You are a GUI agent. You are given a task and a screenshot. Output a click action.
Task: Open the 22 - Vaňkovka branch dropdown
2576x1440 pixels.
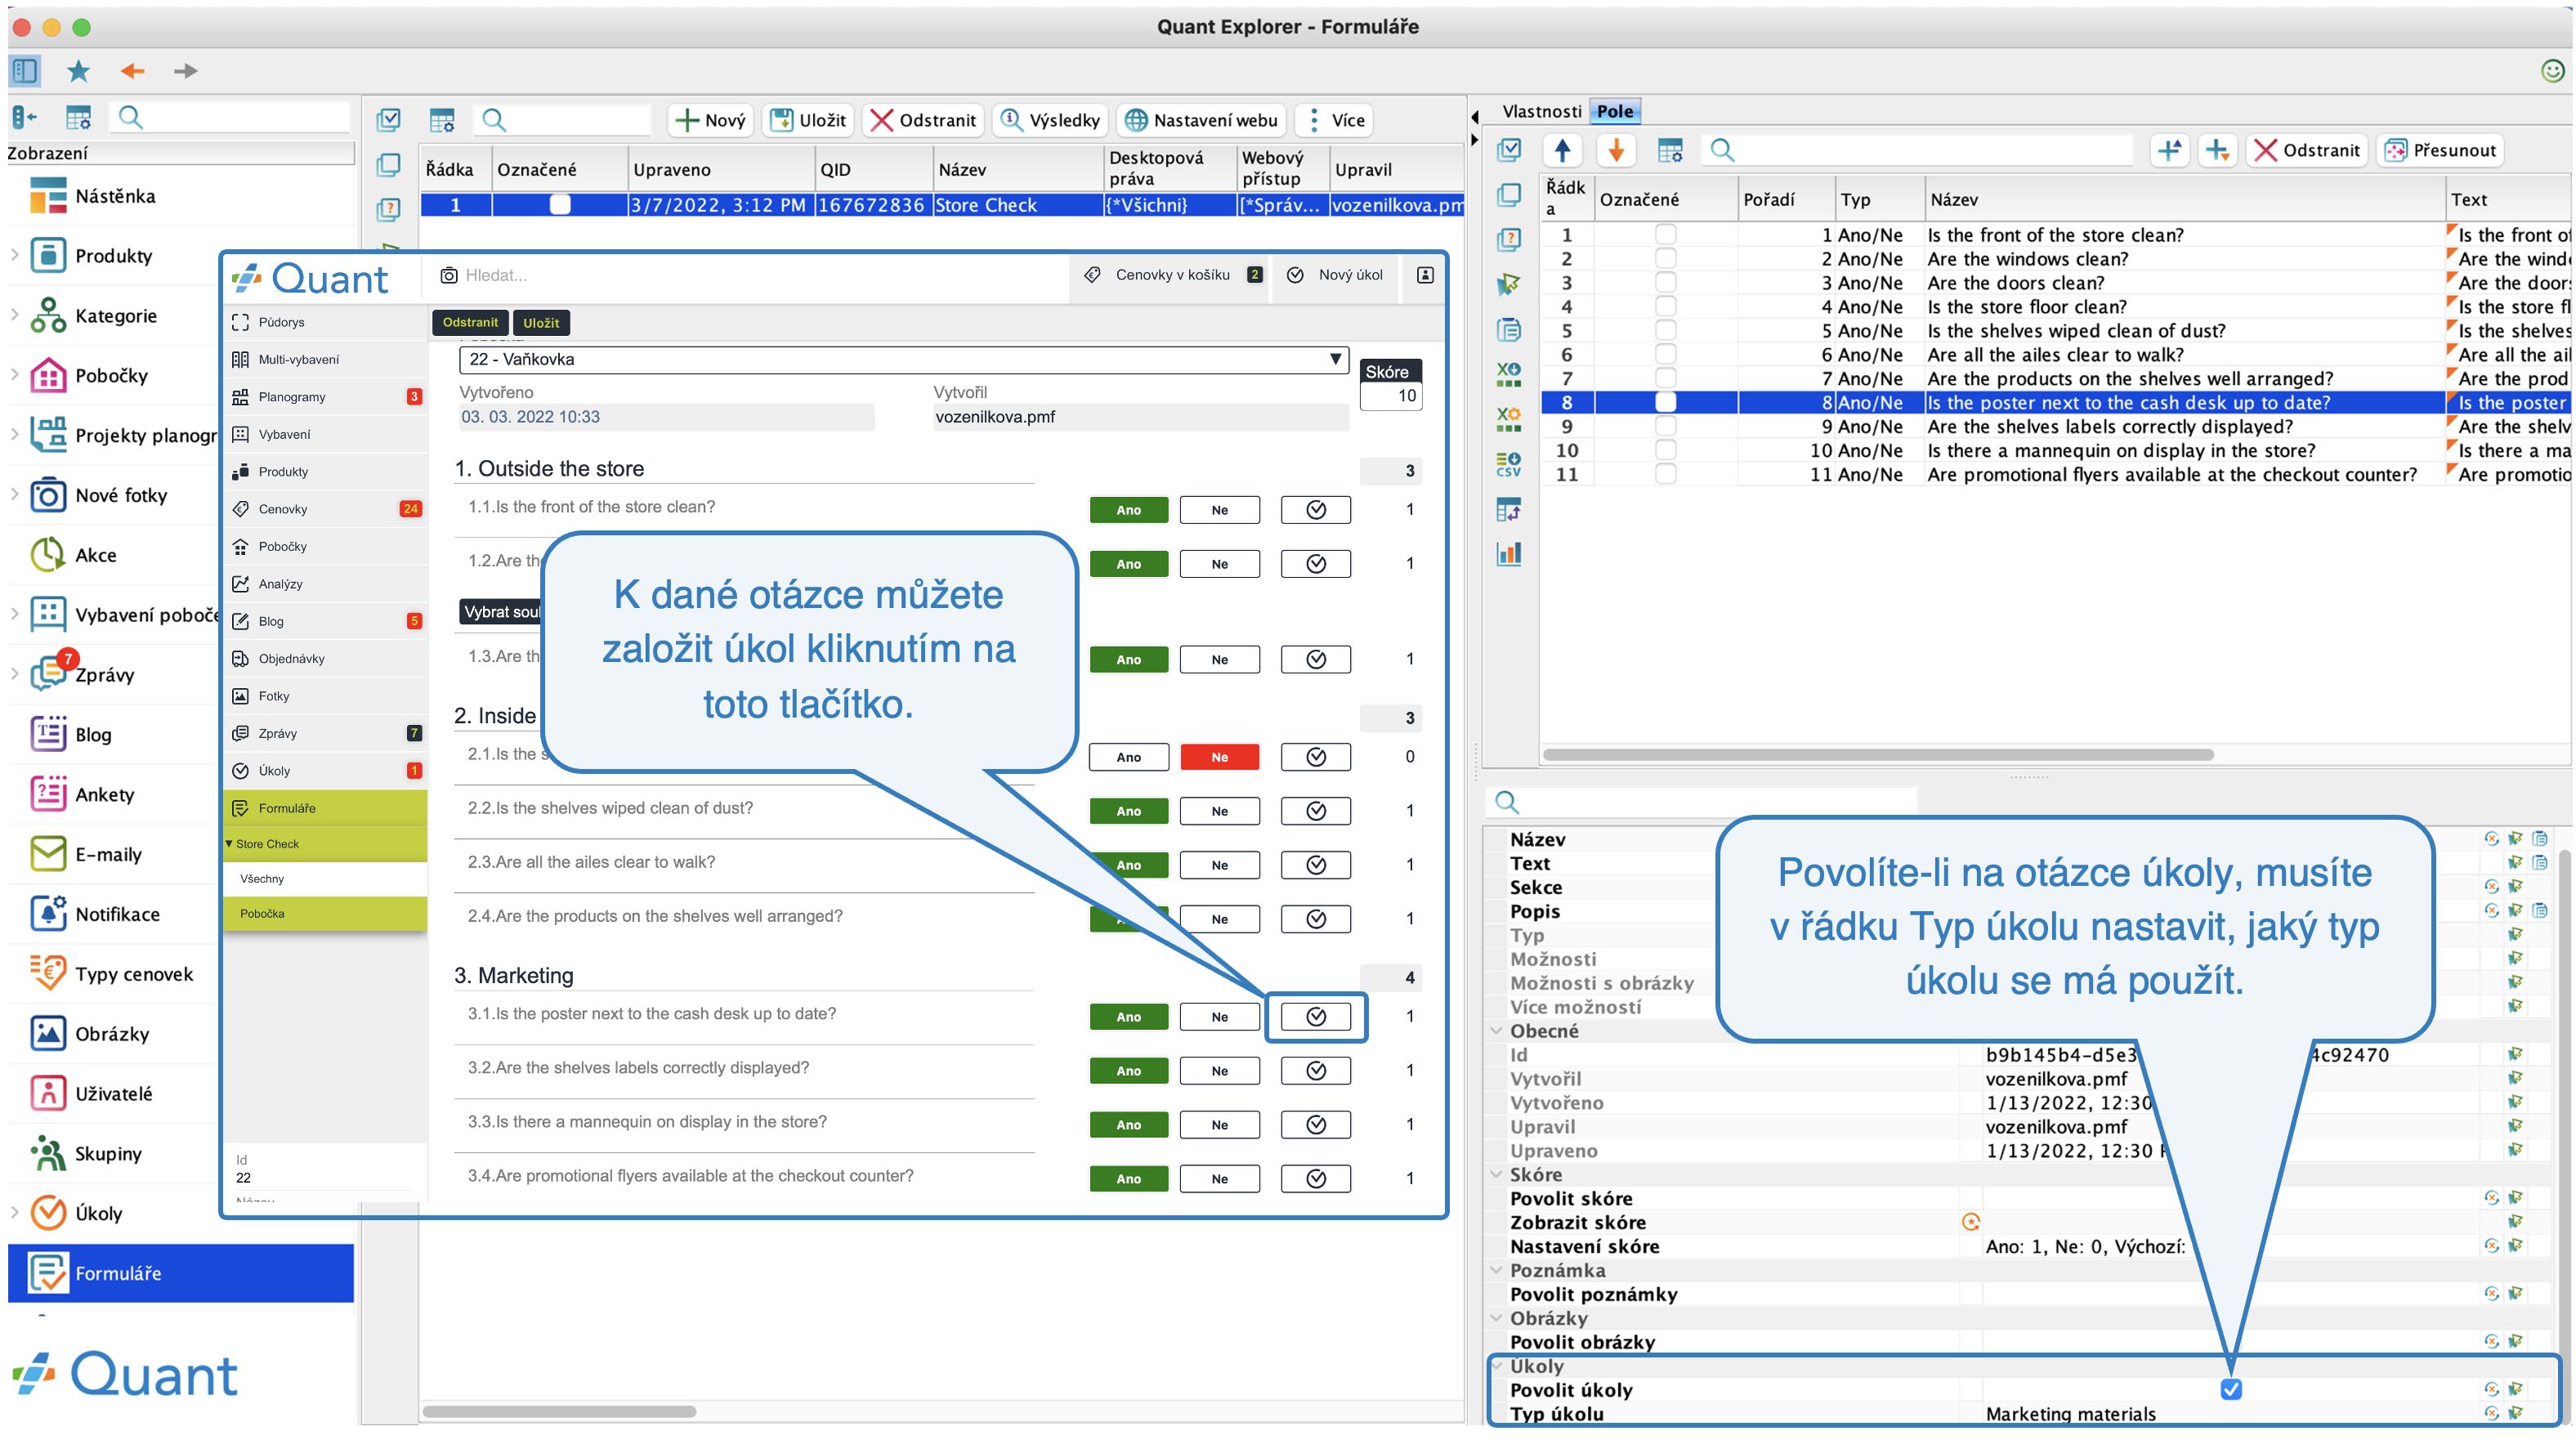pyautogui.click(x=904, y=359)
